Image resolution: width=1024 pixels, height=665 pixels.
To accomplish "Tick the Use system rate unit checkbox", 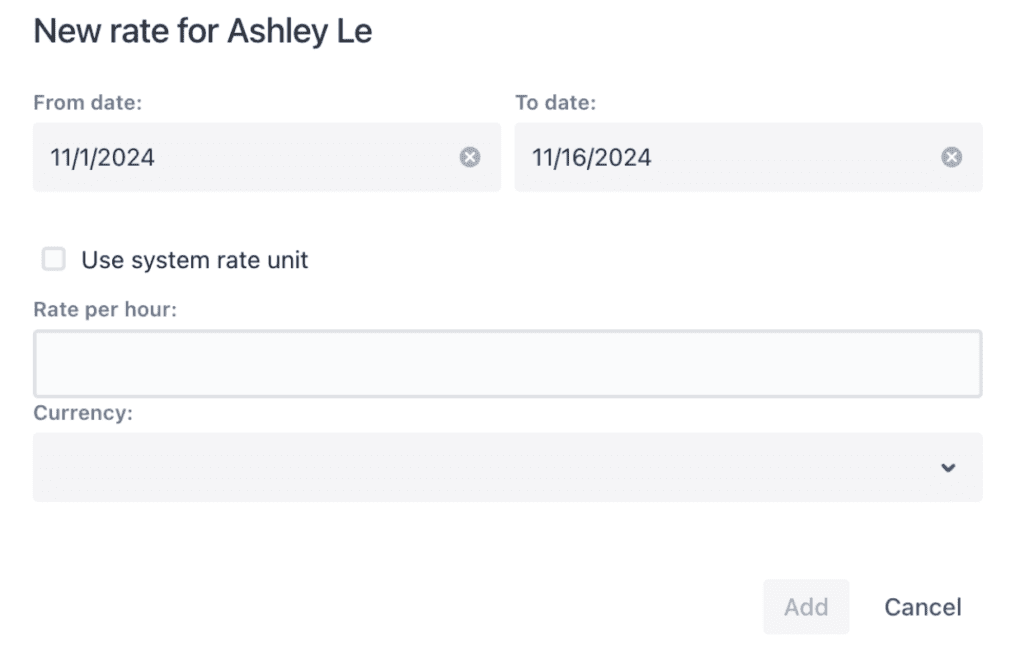I will point(54,259).
